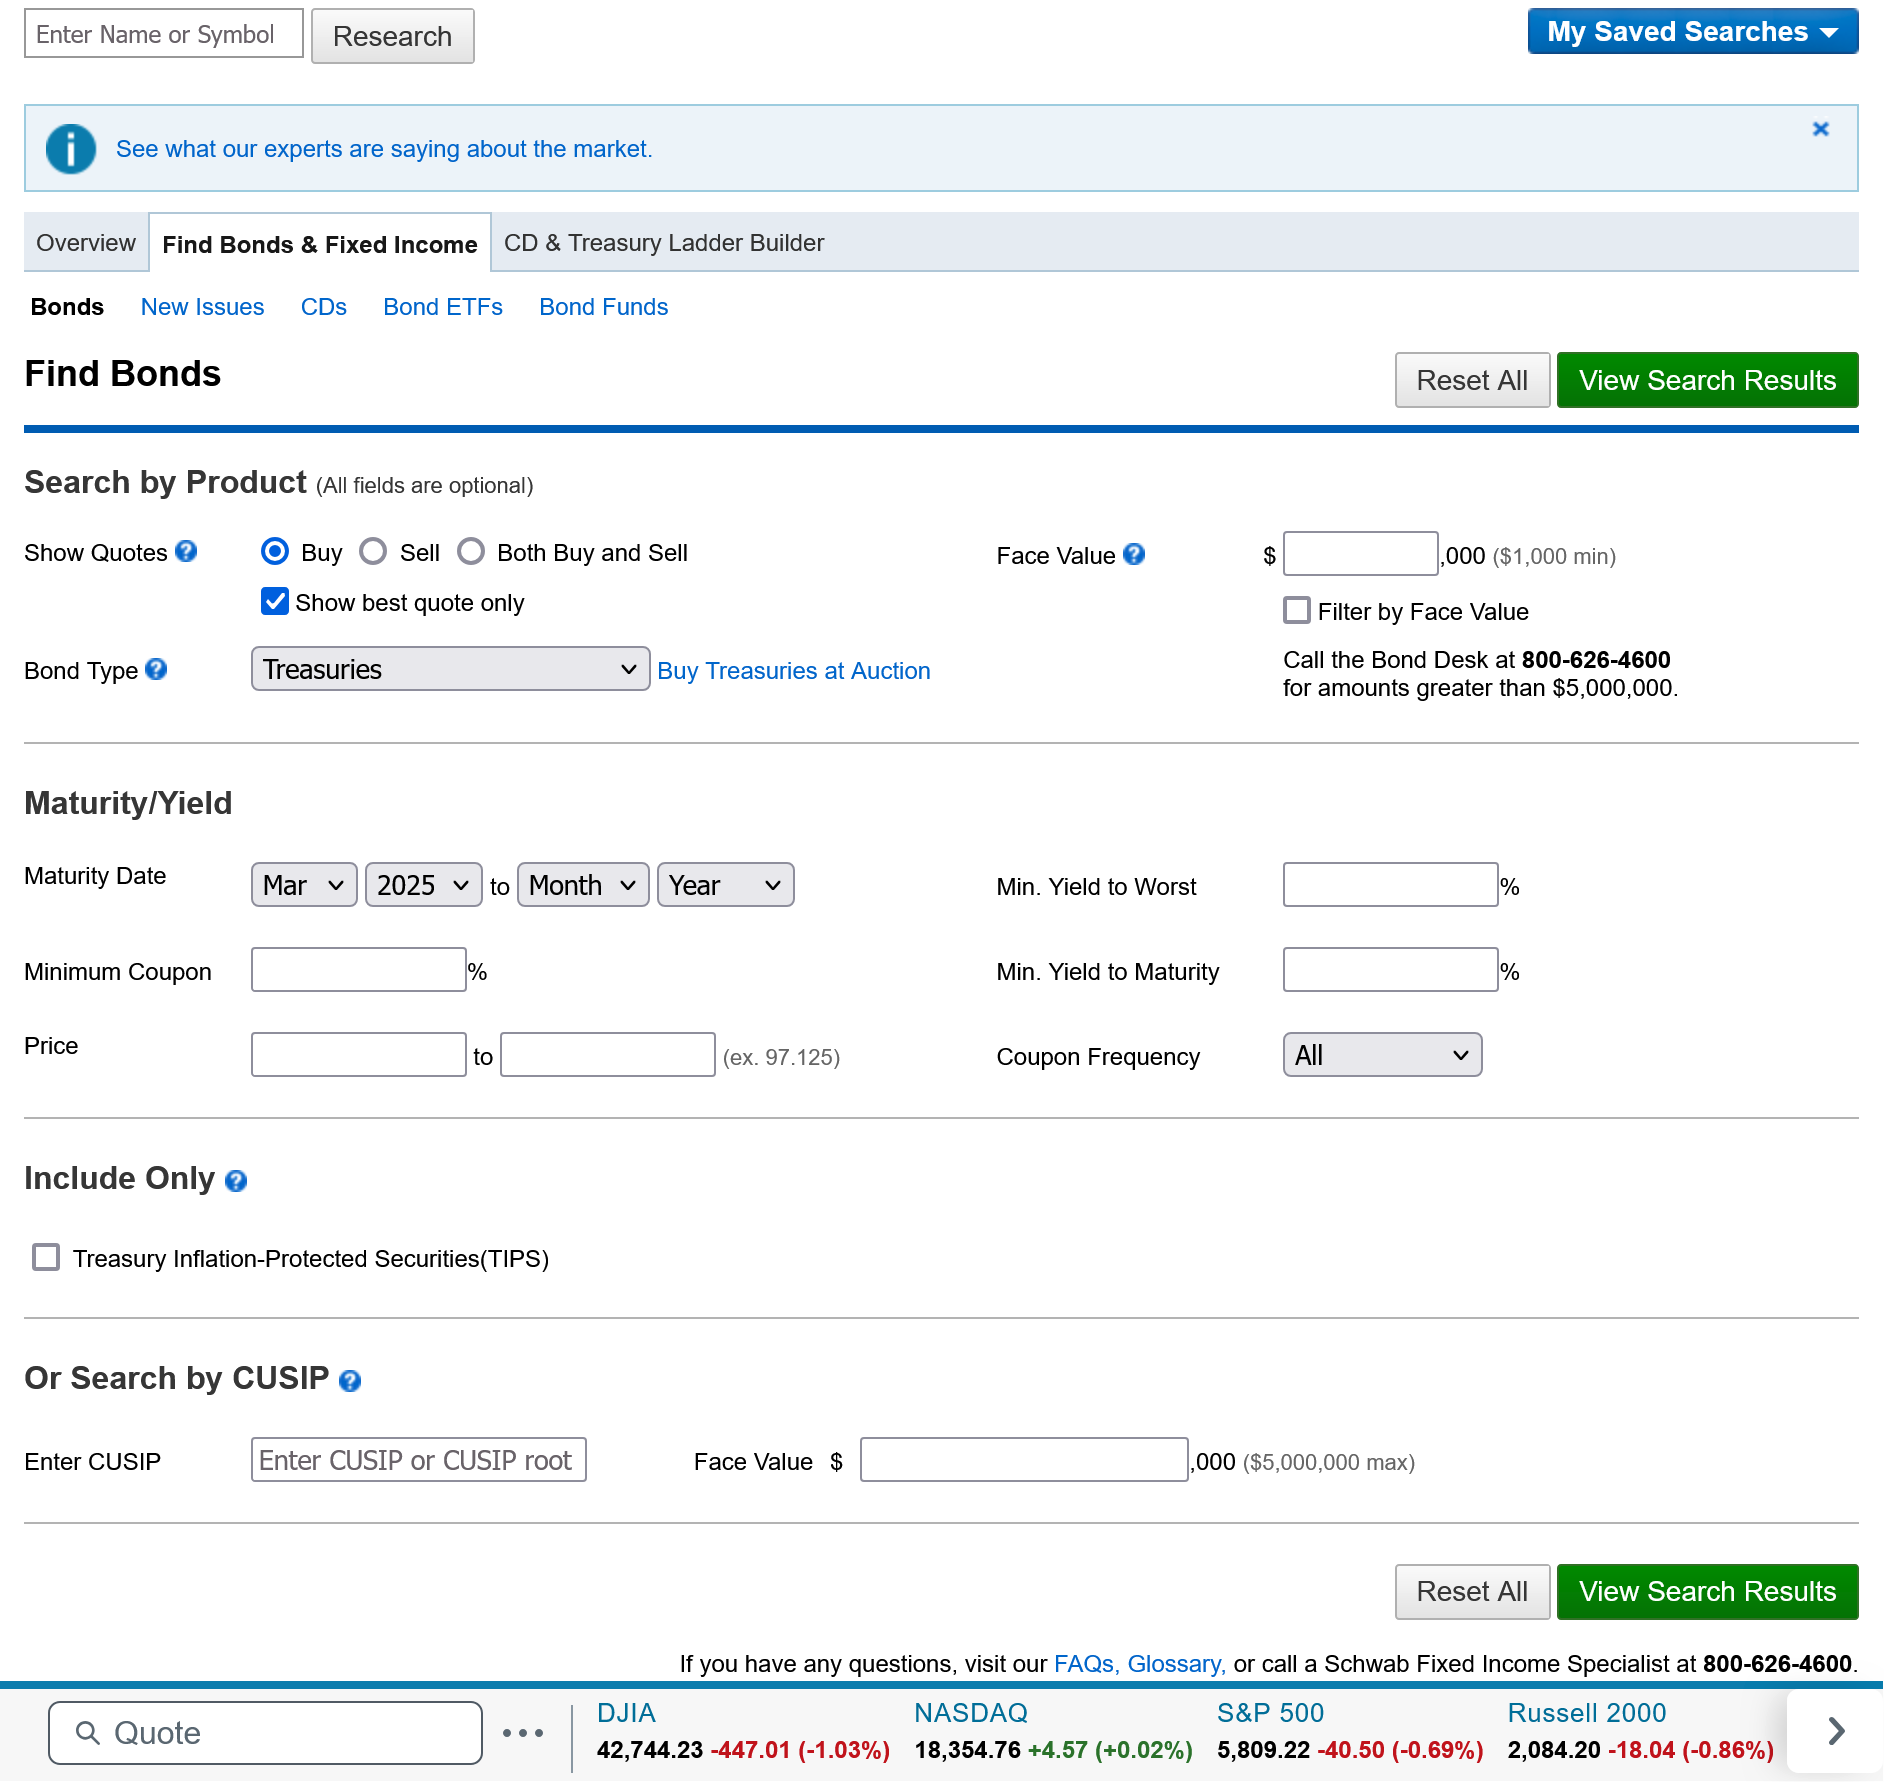This screenshot has width=1884, height=1782.
Task: Click the CUSIP Face Value field
Action: (x=1024, y=1460)
